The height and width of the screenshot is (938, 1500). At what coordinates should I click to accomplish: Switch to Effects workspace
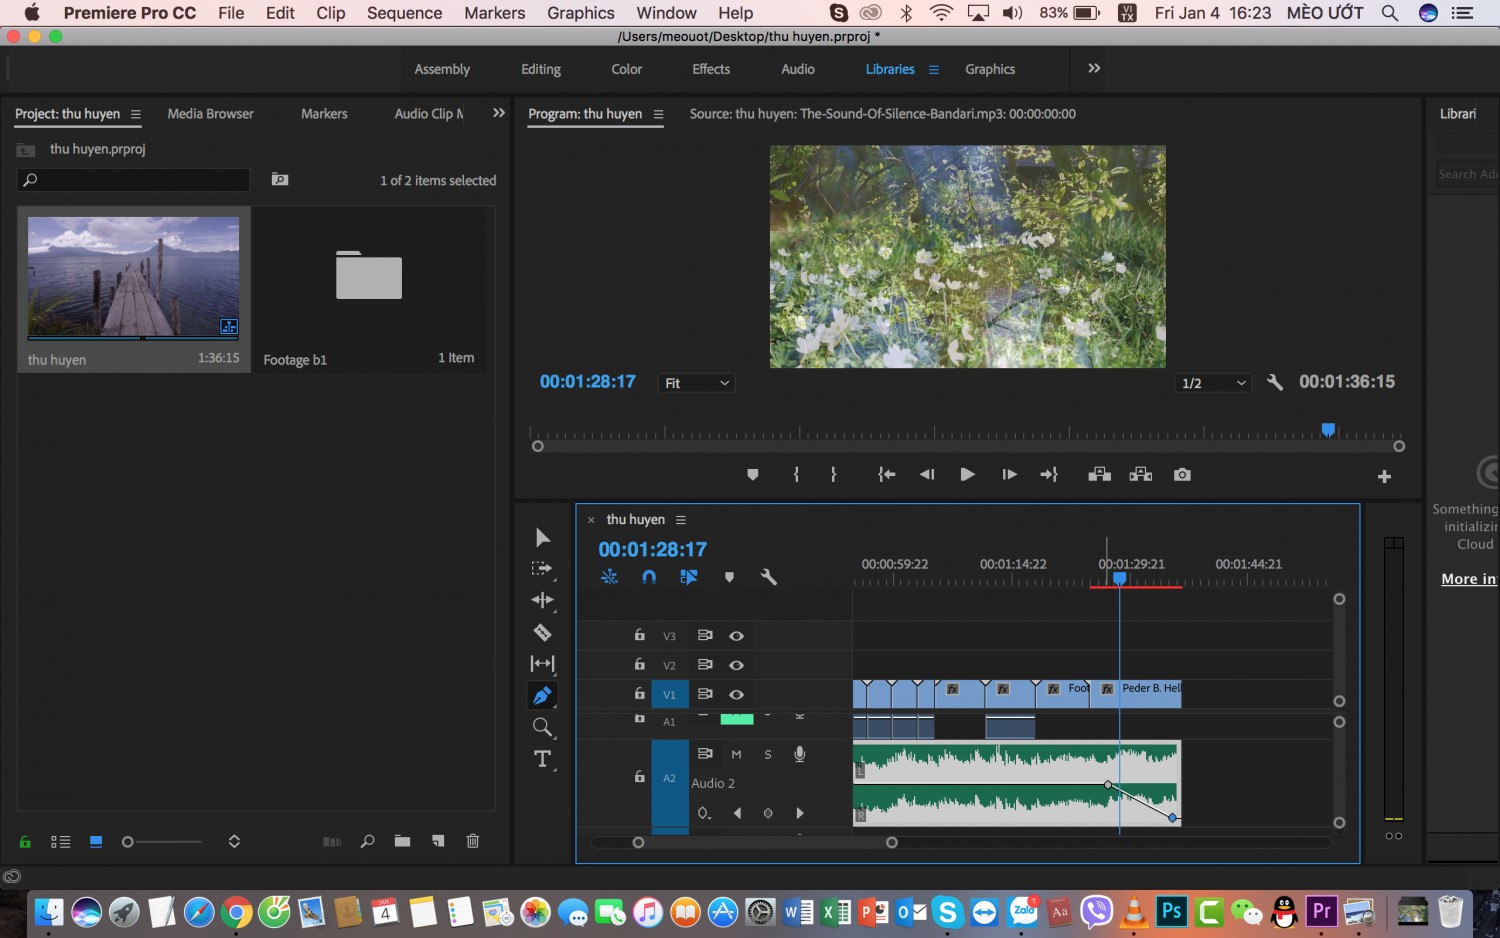pos(711,69)
